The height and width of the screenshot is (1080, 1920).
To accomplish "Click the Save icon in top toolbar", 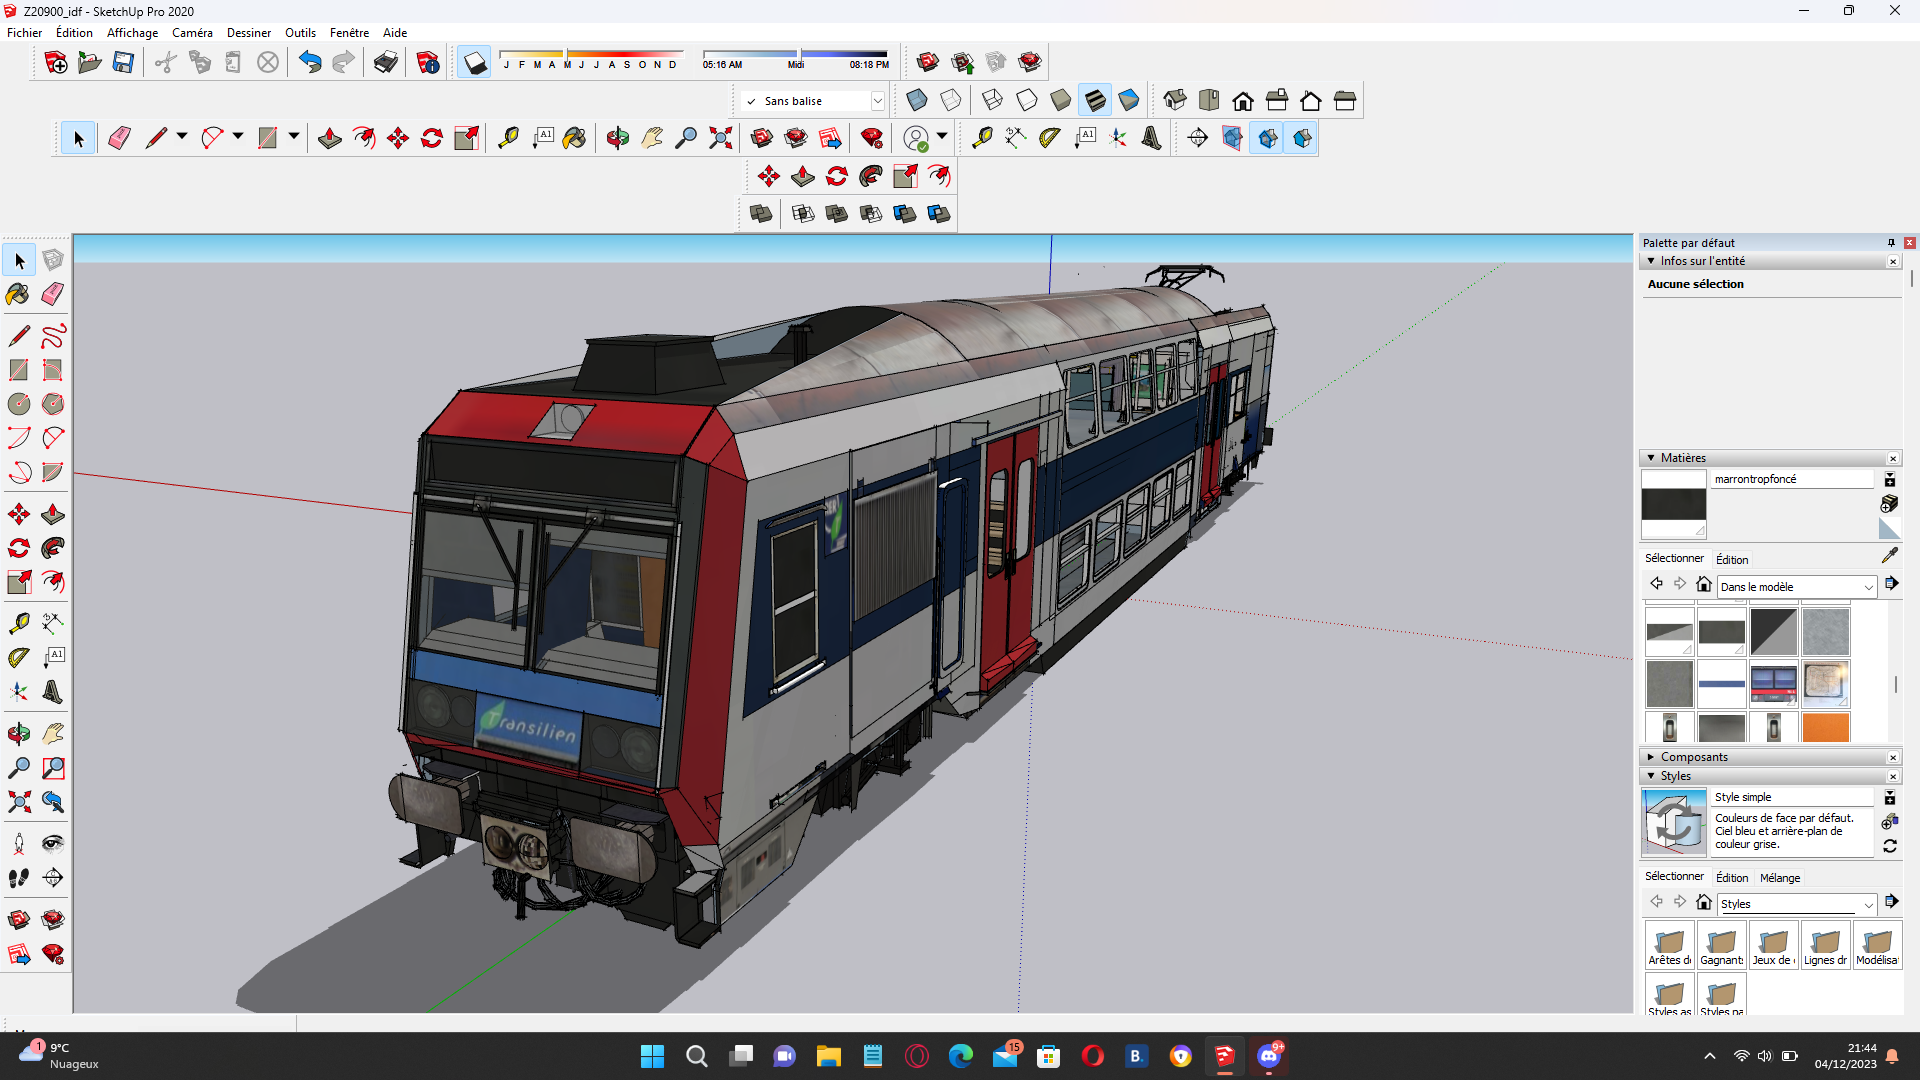I will (123, 63).
